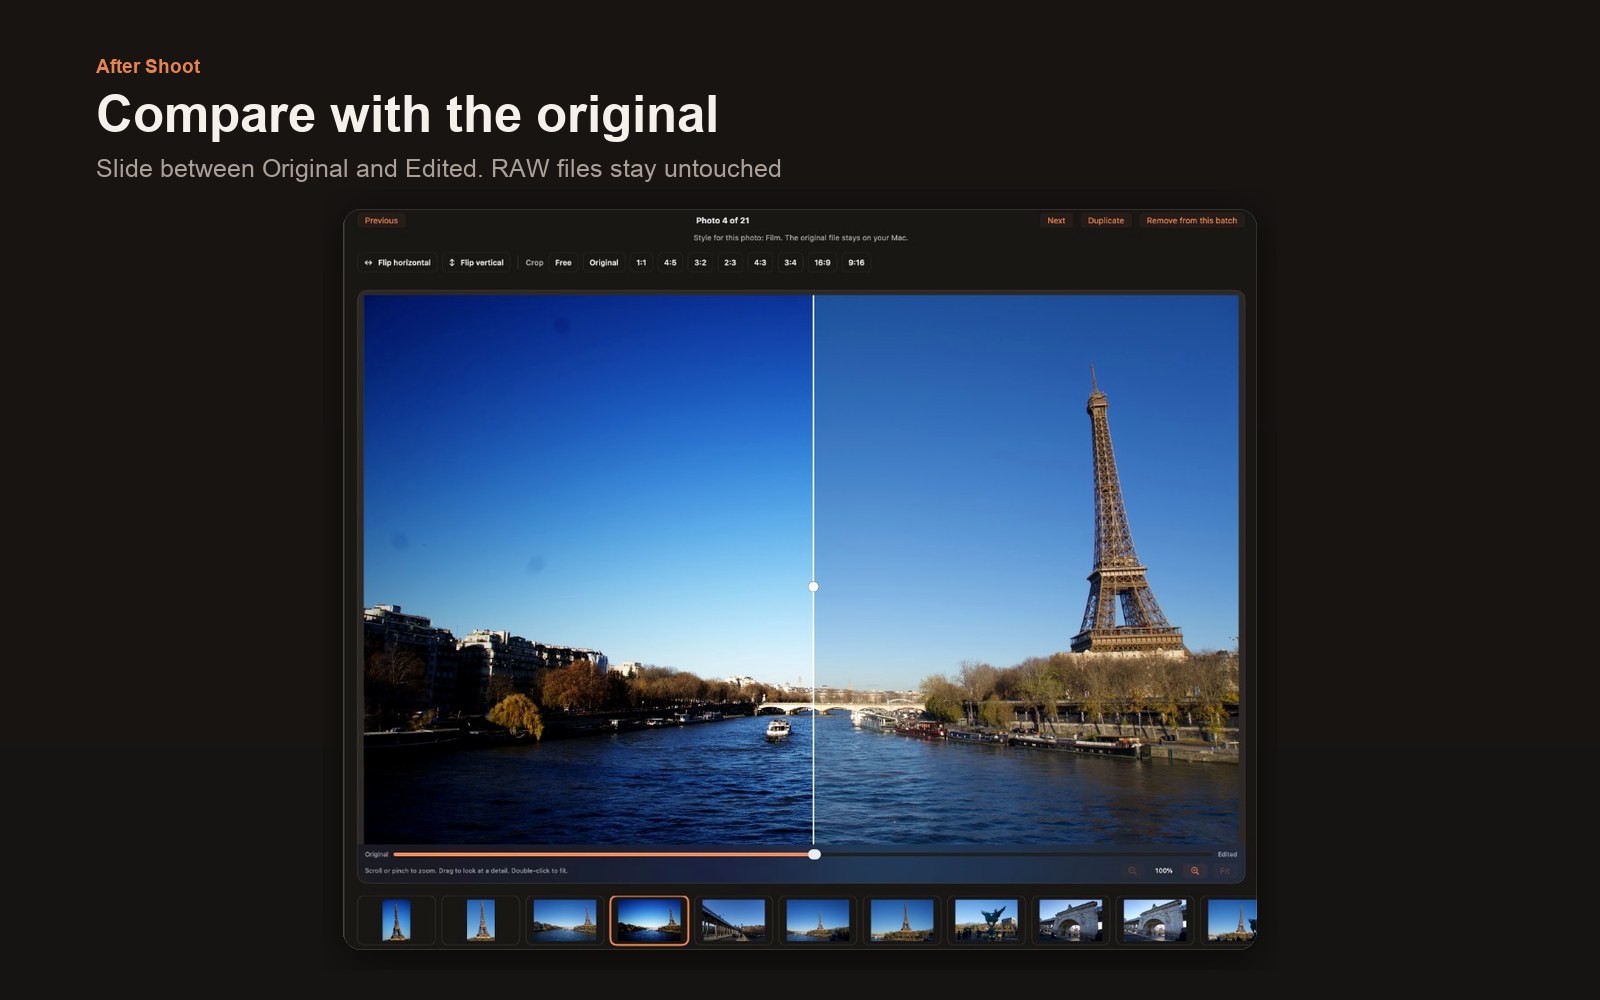Choose the 2:3 crop ratio
The height and width of the screenshot is (1000, 1600).
730,263
